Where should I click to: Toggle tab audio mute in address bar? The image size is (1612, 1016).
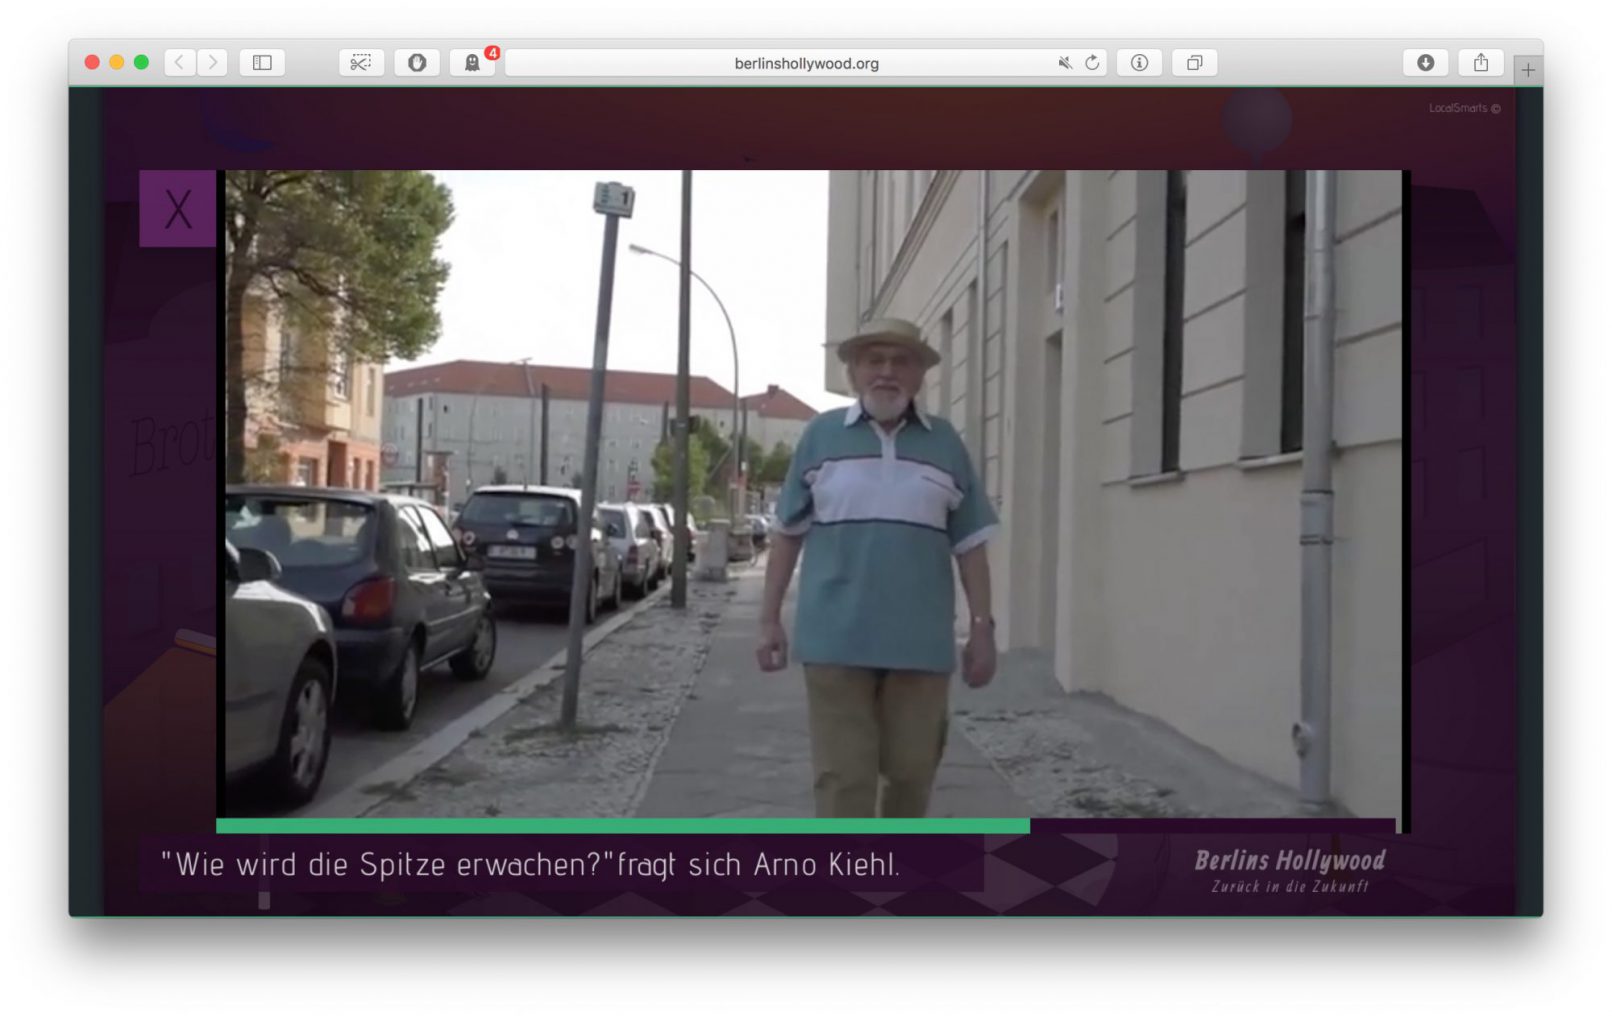click(x=1065, y=62)
